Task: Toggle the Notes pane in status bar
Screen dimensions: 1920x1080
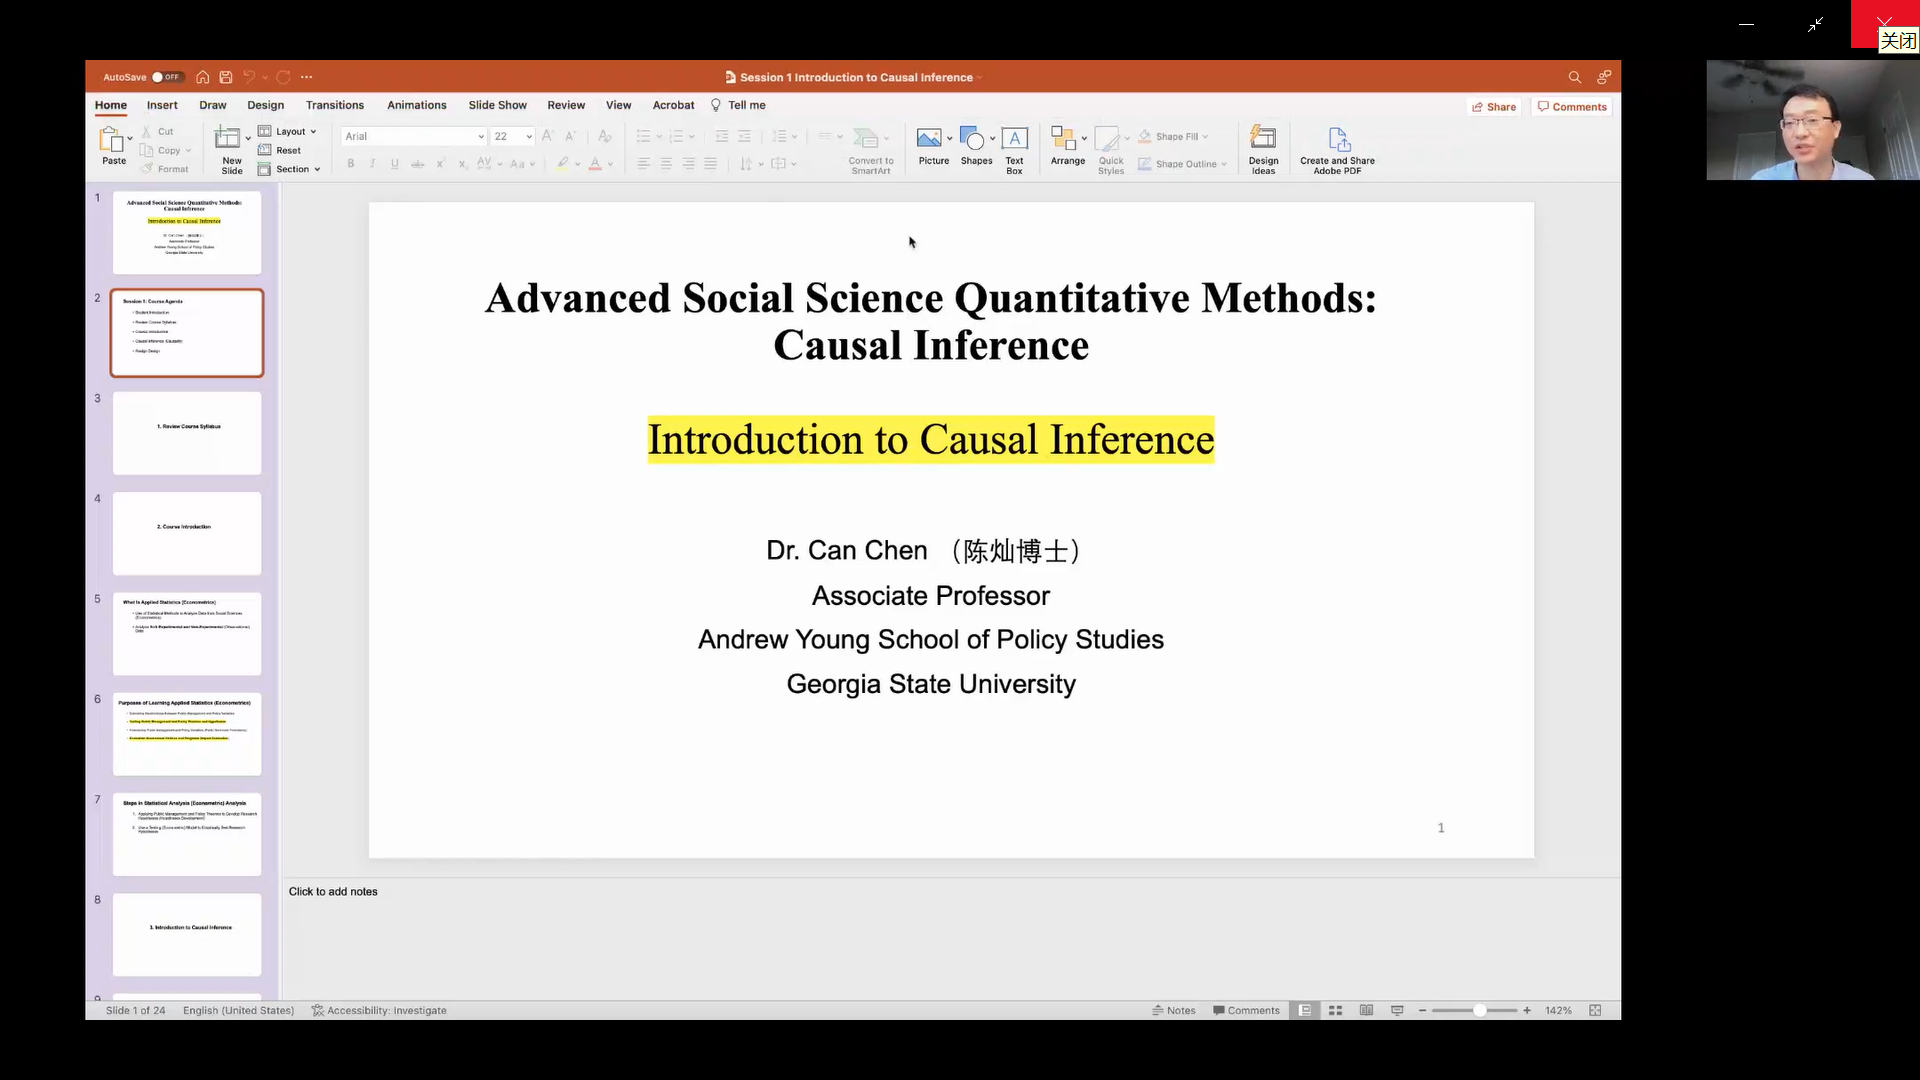Action: coord(1174,1011)
